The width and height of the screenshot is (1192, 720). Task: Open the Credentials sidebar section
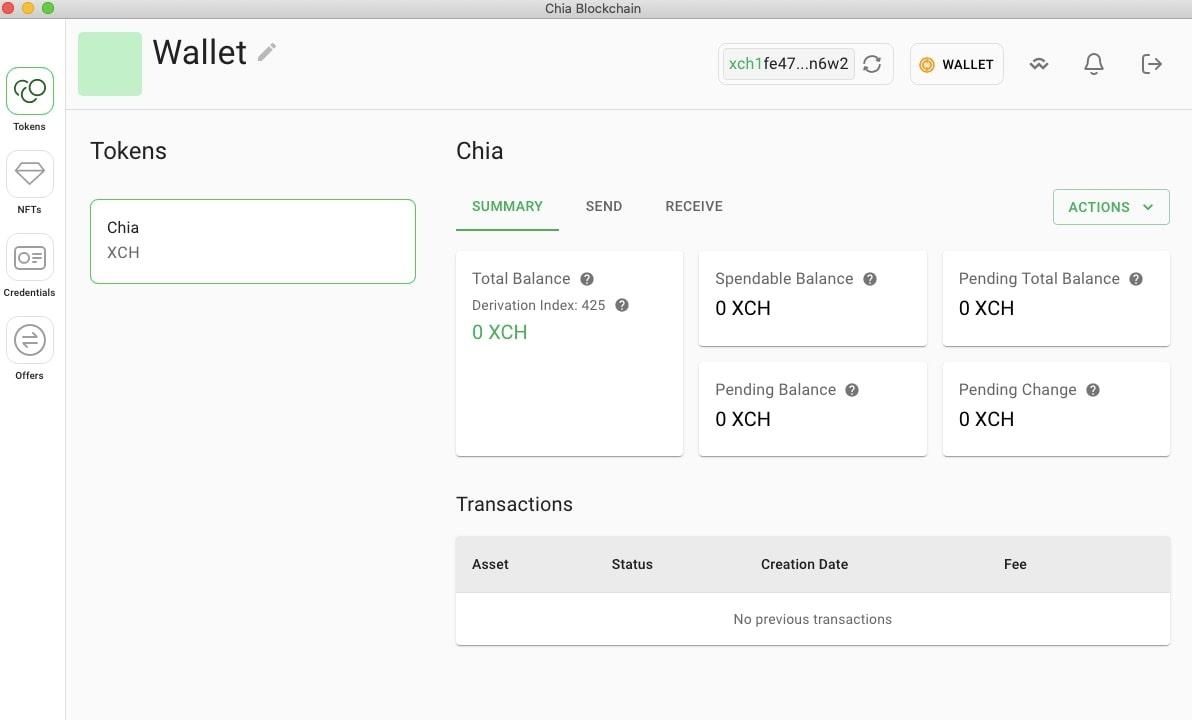click(x=30, y=258)
